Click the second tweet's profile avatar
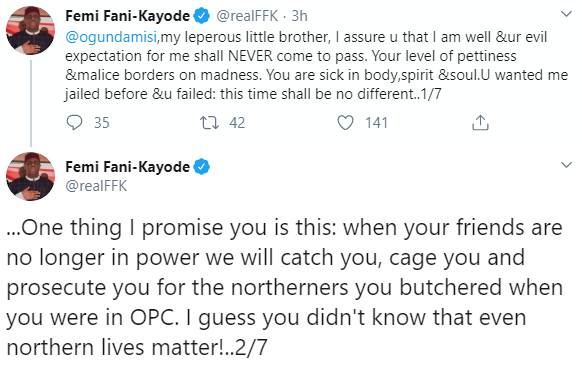Viewport: 582px width, 371px height. click(x=30, y=176)
